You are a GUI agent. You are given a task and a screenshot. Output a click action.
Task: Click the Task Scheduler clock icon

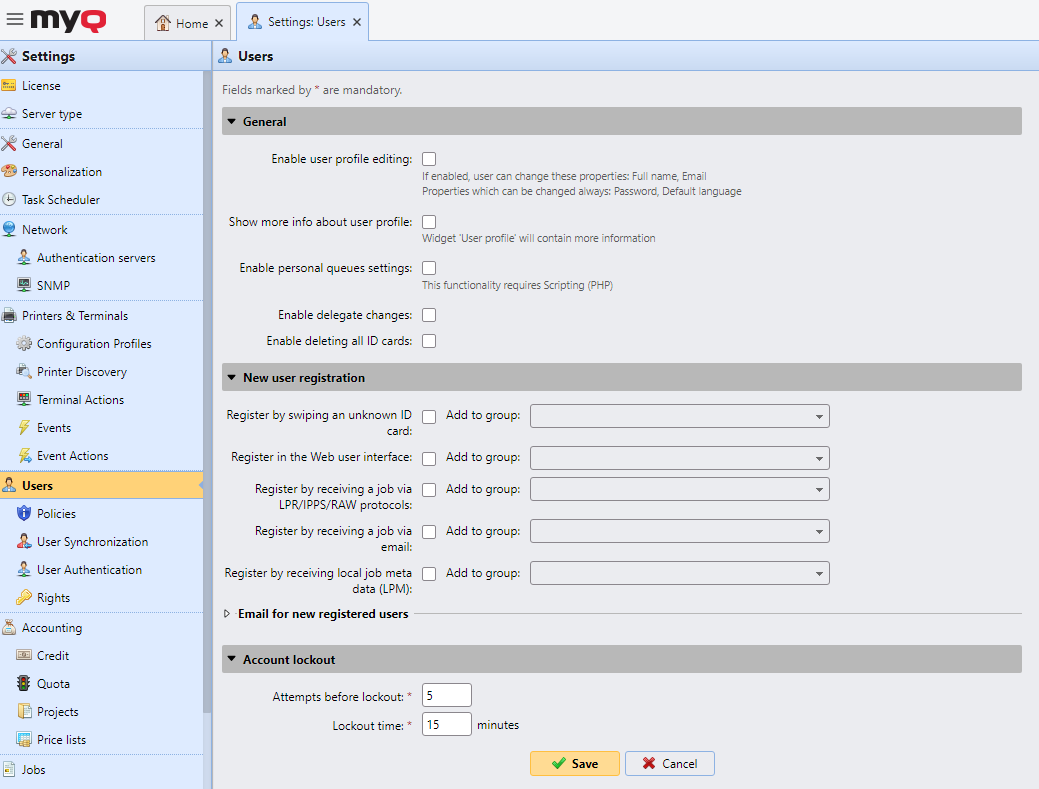coord(9,200)
